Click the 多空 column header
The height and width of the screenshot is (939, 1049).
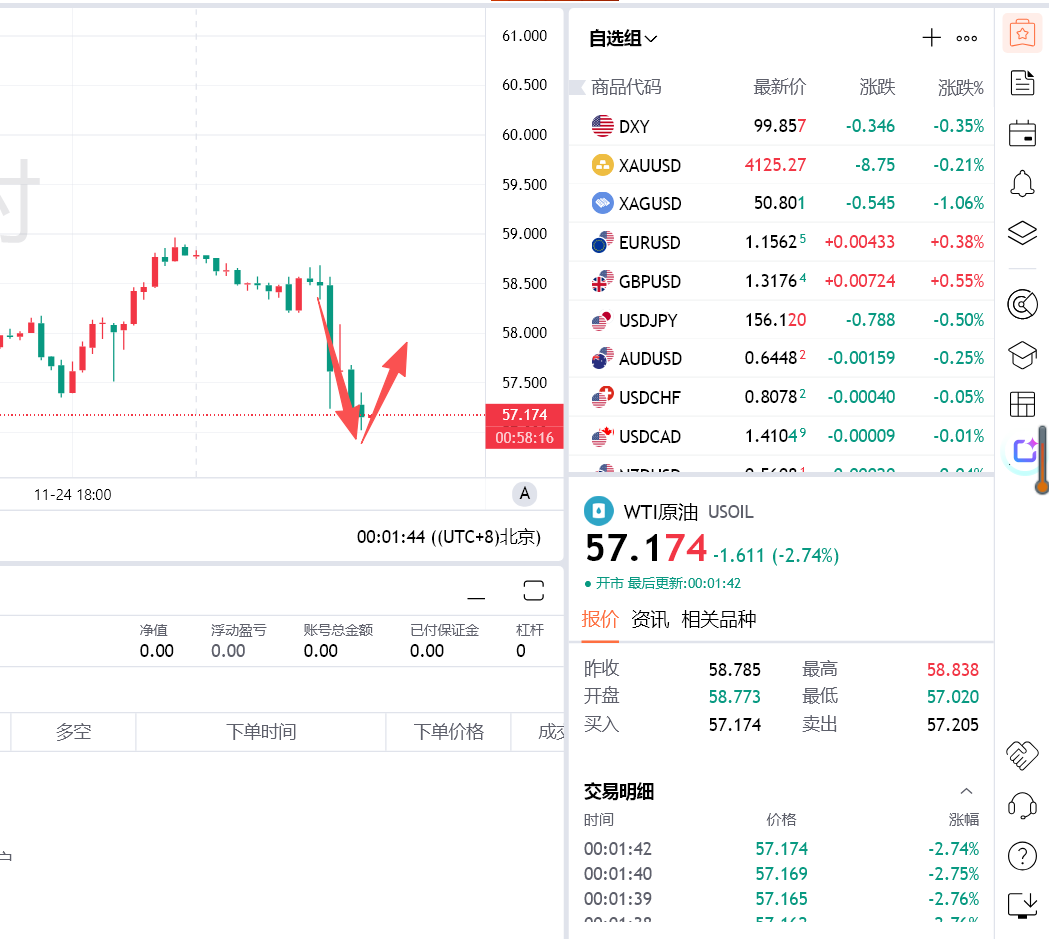[x=74, y=732]
